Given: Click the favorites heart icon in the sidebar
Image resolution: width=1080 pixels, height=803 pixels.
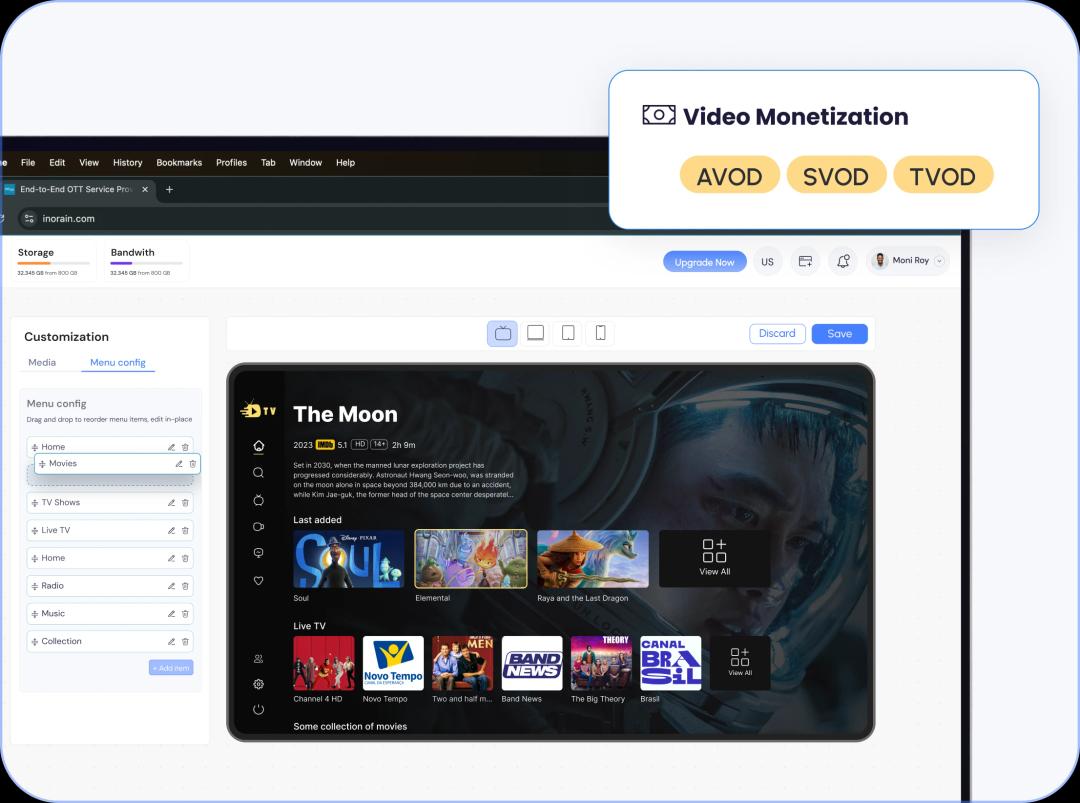Looking at the screenshot, I should pos(259,579).
